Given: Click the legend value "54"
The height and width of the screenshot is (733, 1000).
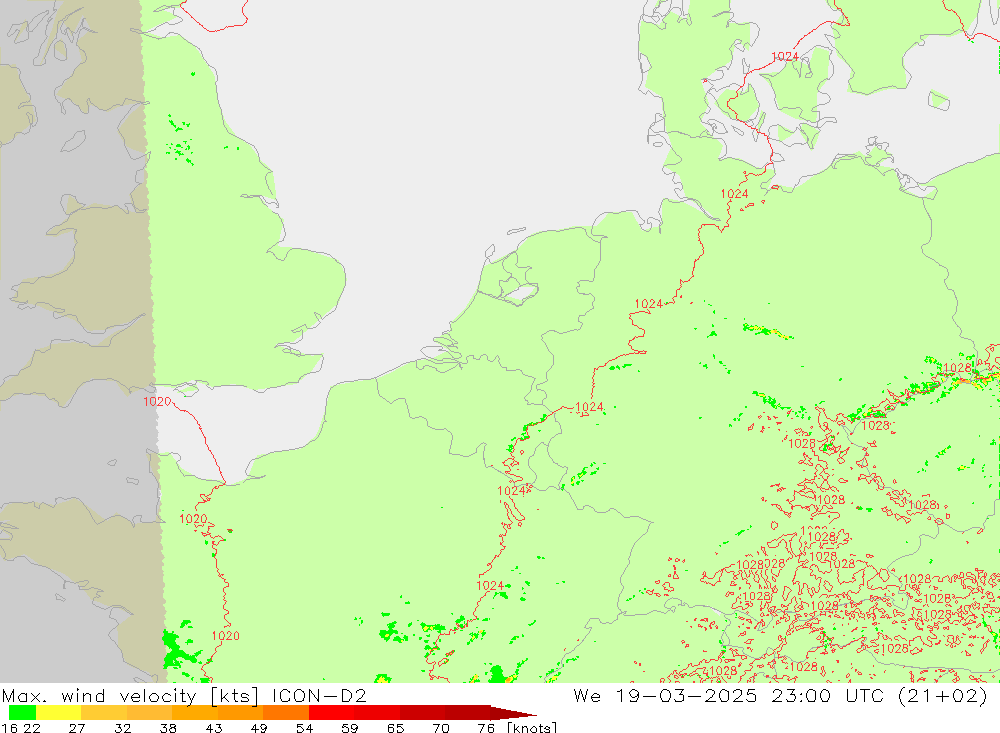Looking at the screenshot, I should tap(304, 728).
